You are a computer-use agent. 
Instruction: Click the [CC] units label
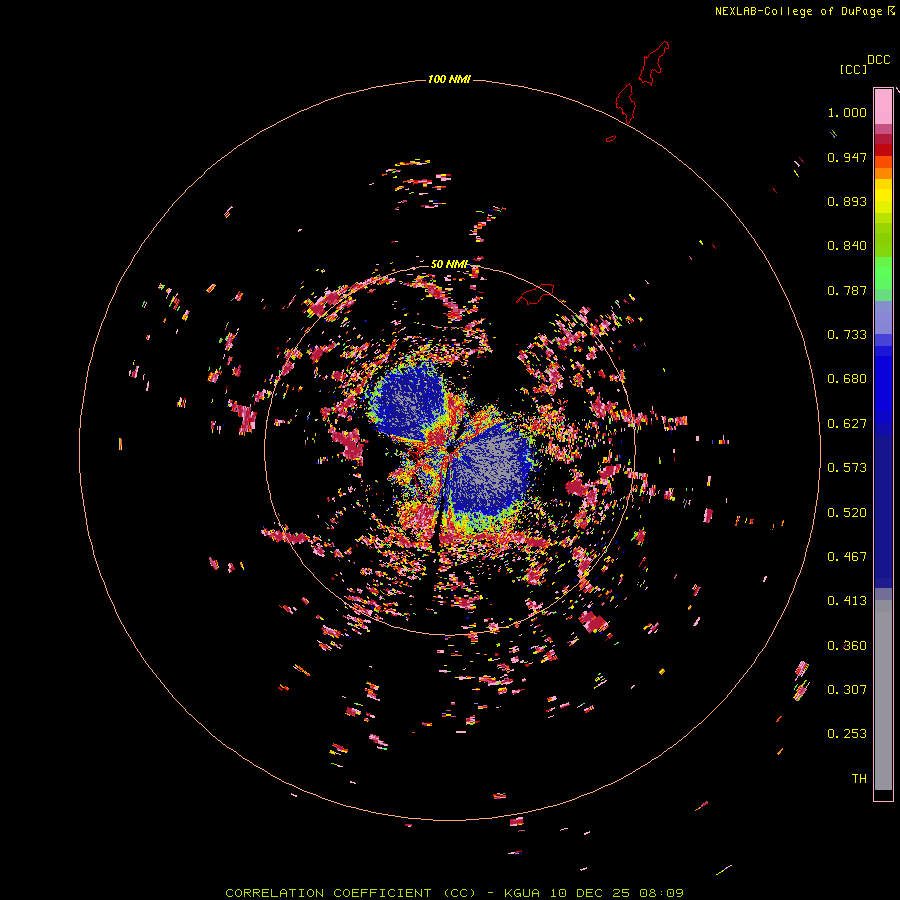(x=853, y=69)
